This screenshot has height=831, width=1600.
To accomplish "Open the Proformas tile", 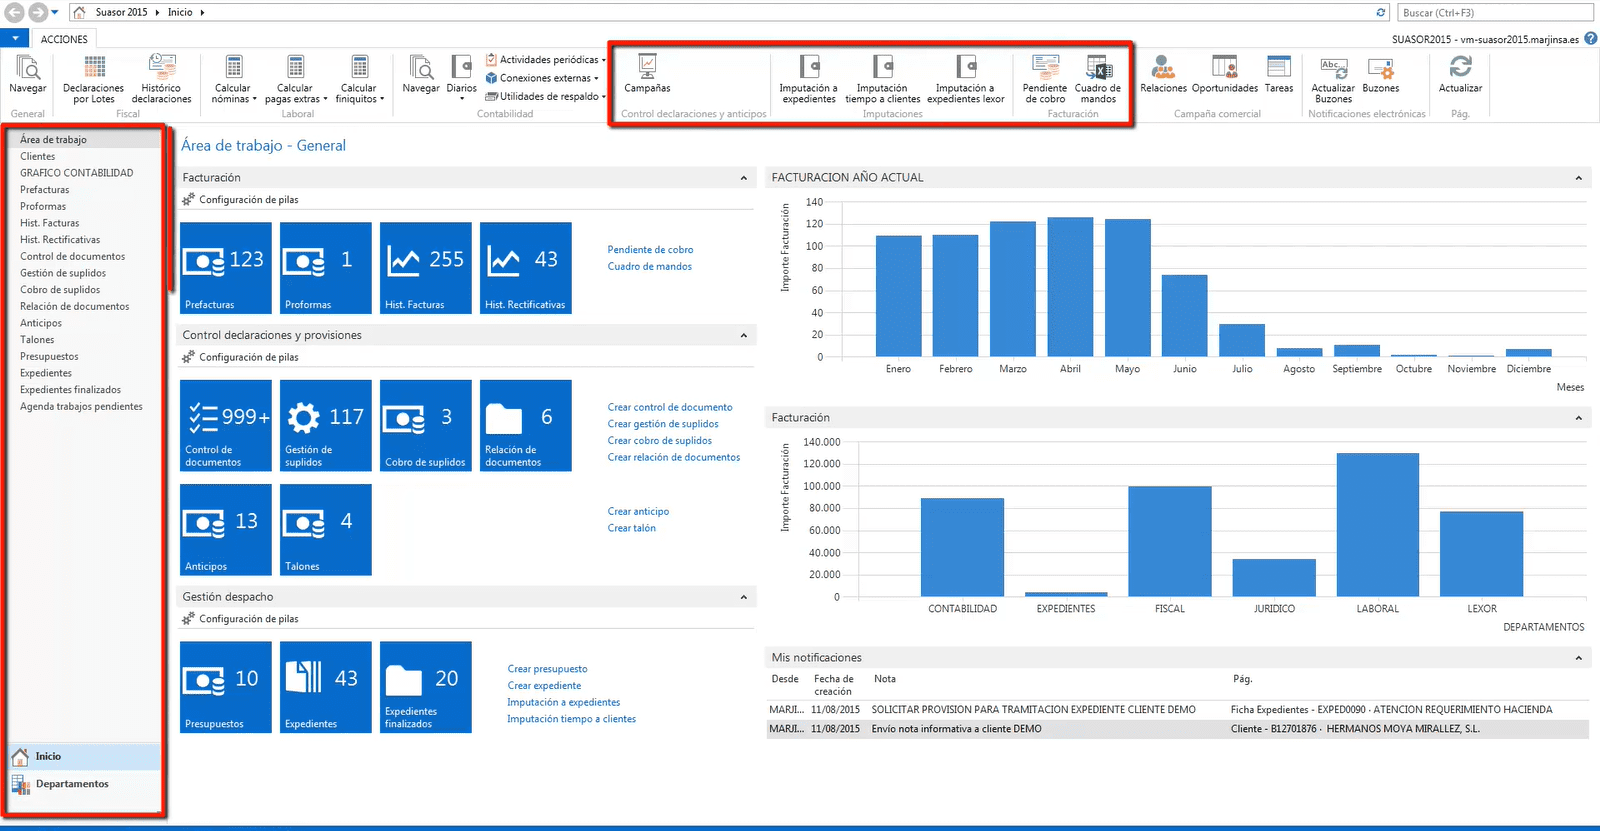I will [x=326, y=268].
